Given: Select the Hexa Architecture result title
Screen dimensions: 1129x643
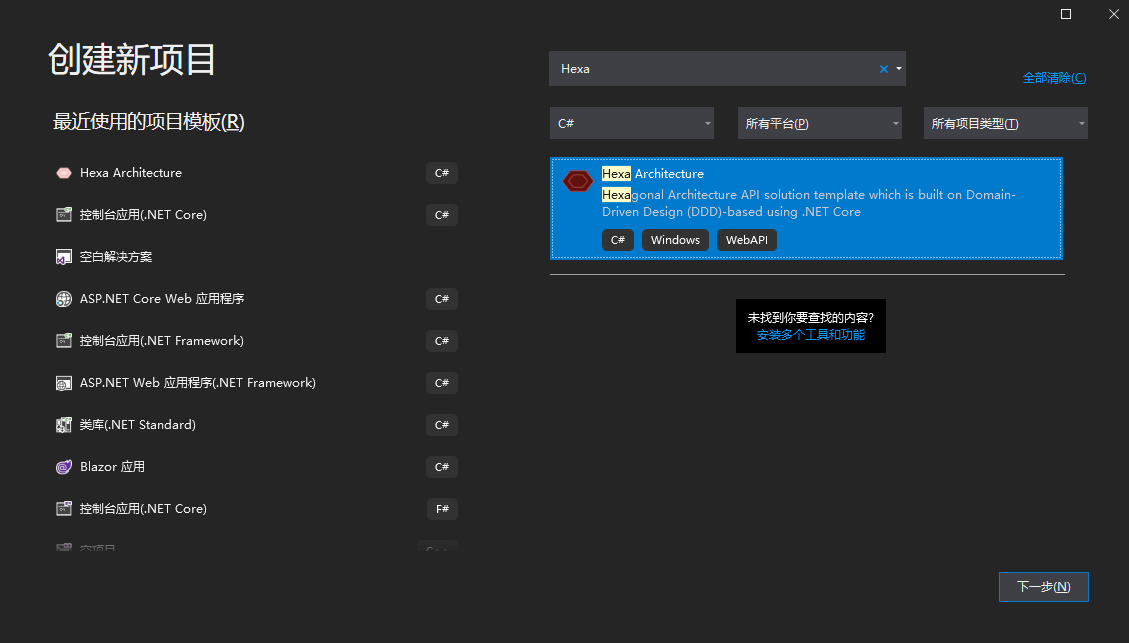Looking at the screenshot, I should click(x=653, y=174).
